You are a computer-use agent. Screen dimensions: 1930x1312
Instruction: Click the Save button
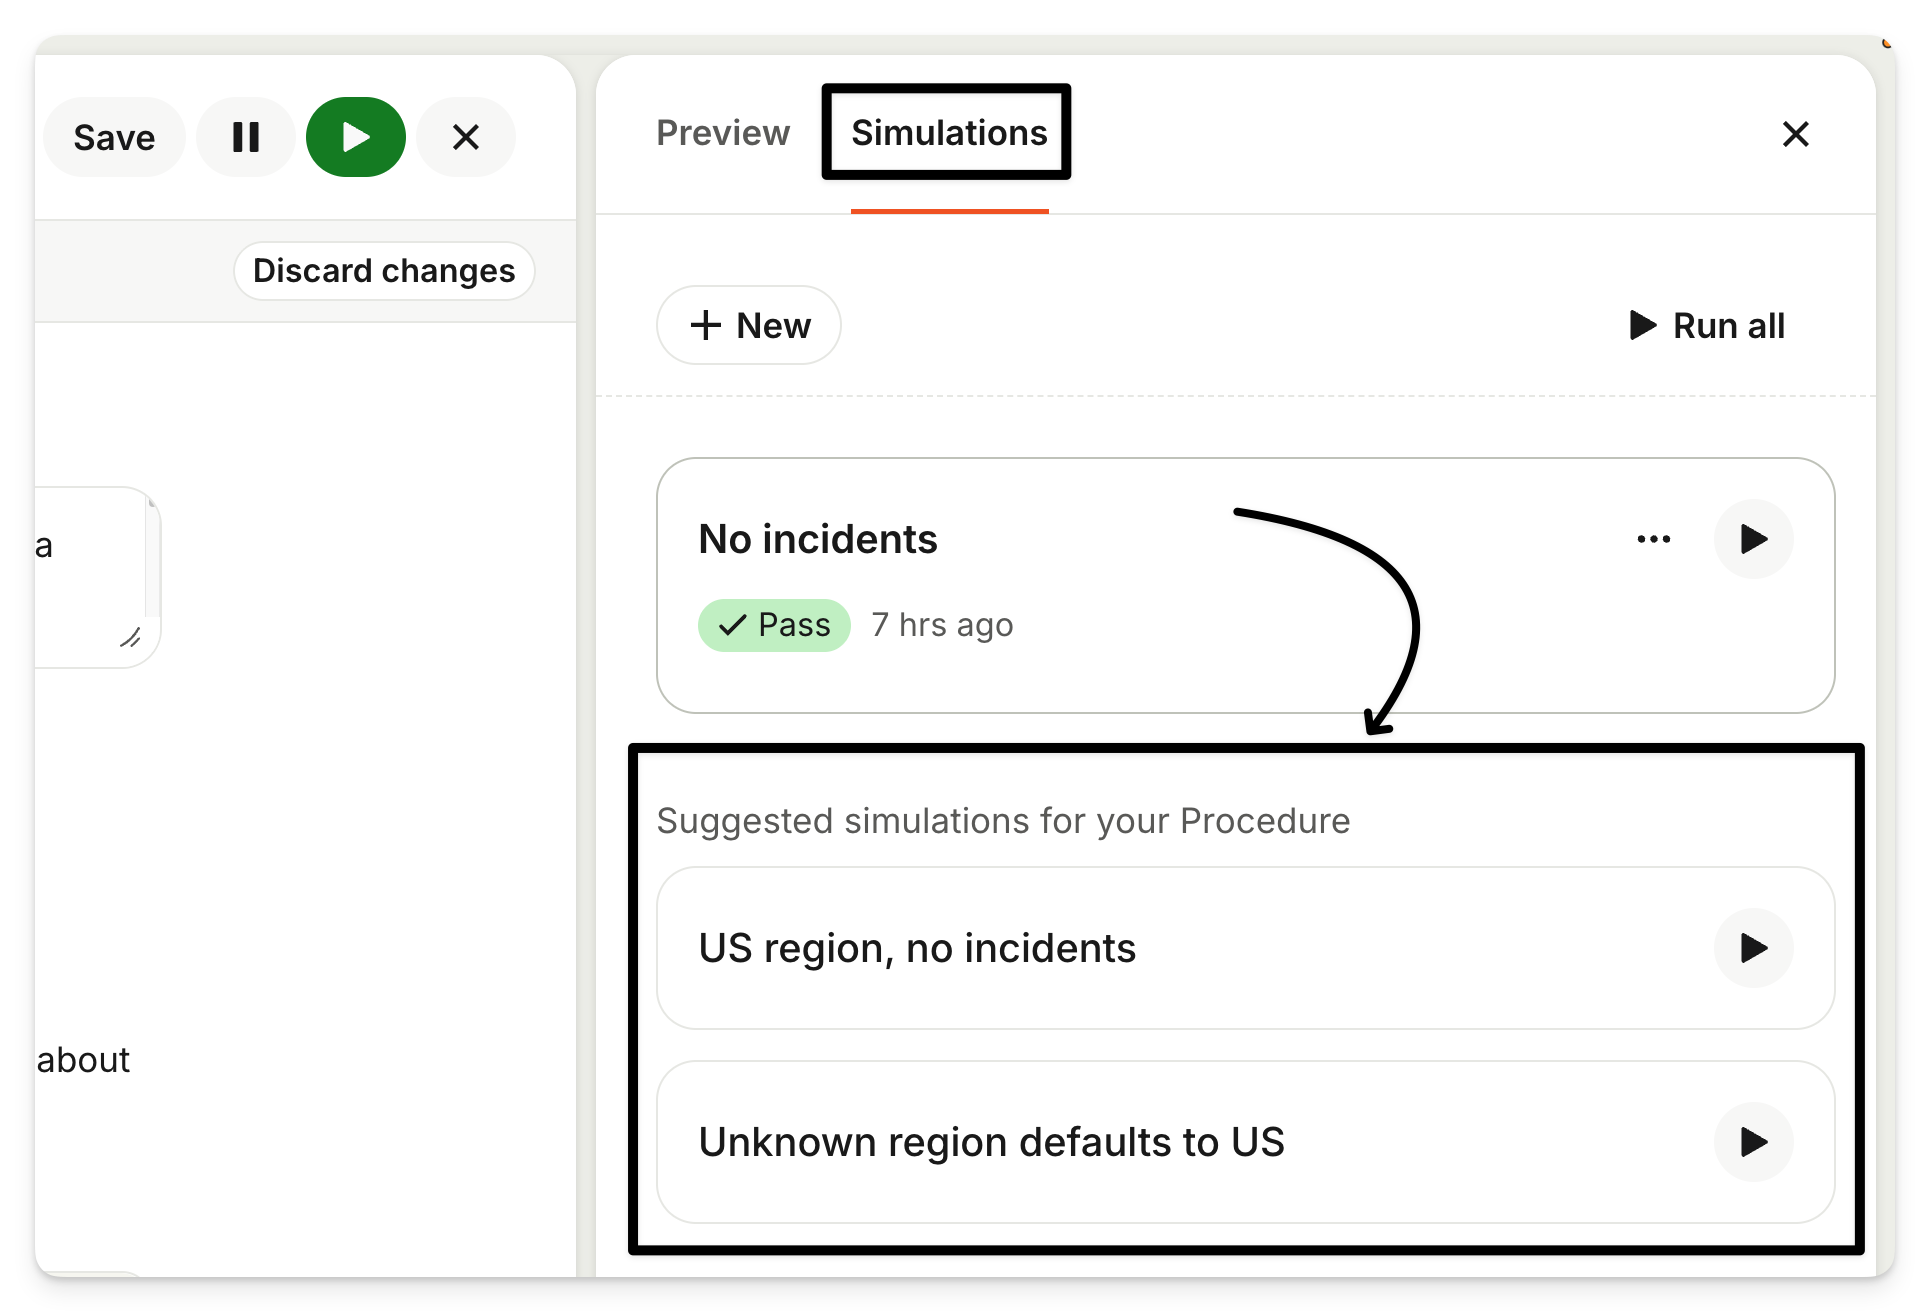click(x=114, y=137)
